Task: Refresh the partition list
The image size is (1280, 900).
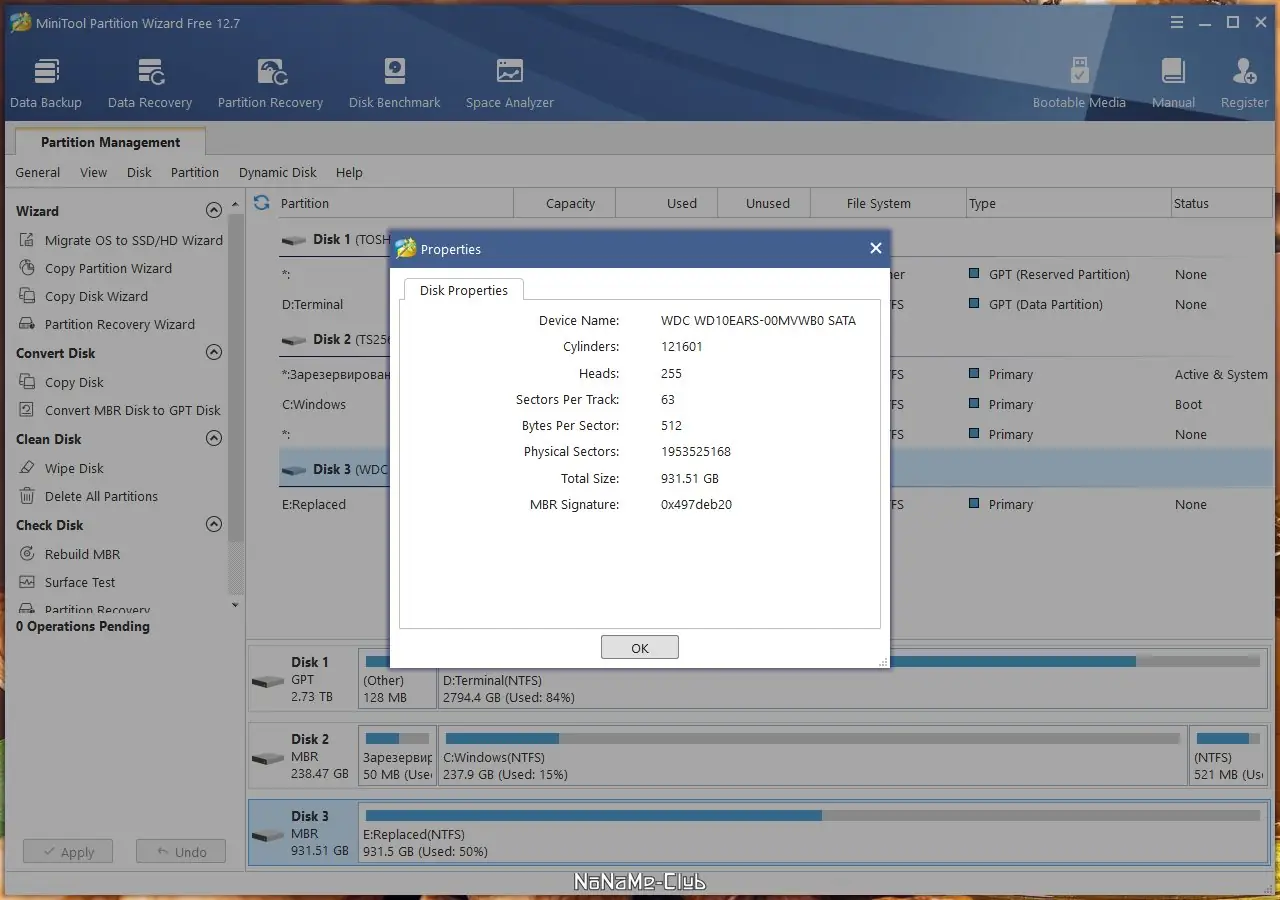Action: pos(262,203)
